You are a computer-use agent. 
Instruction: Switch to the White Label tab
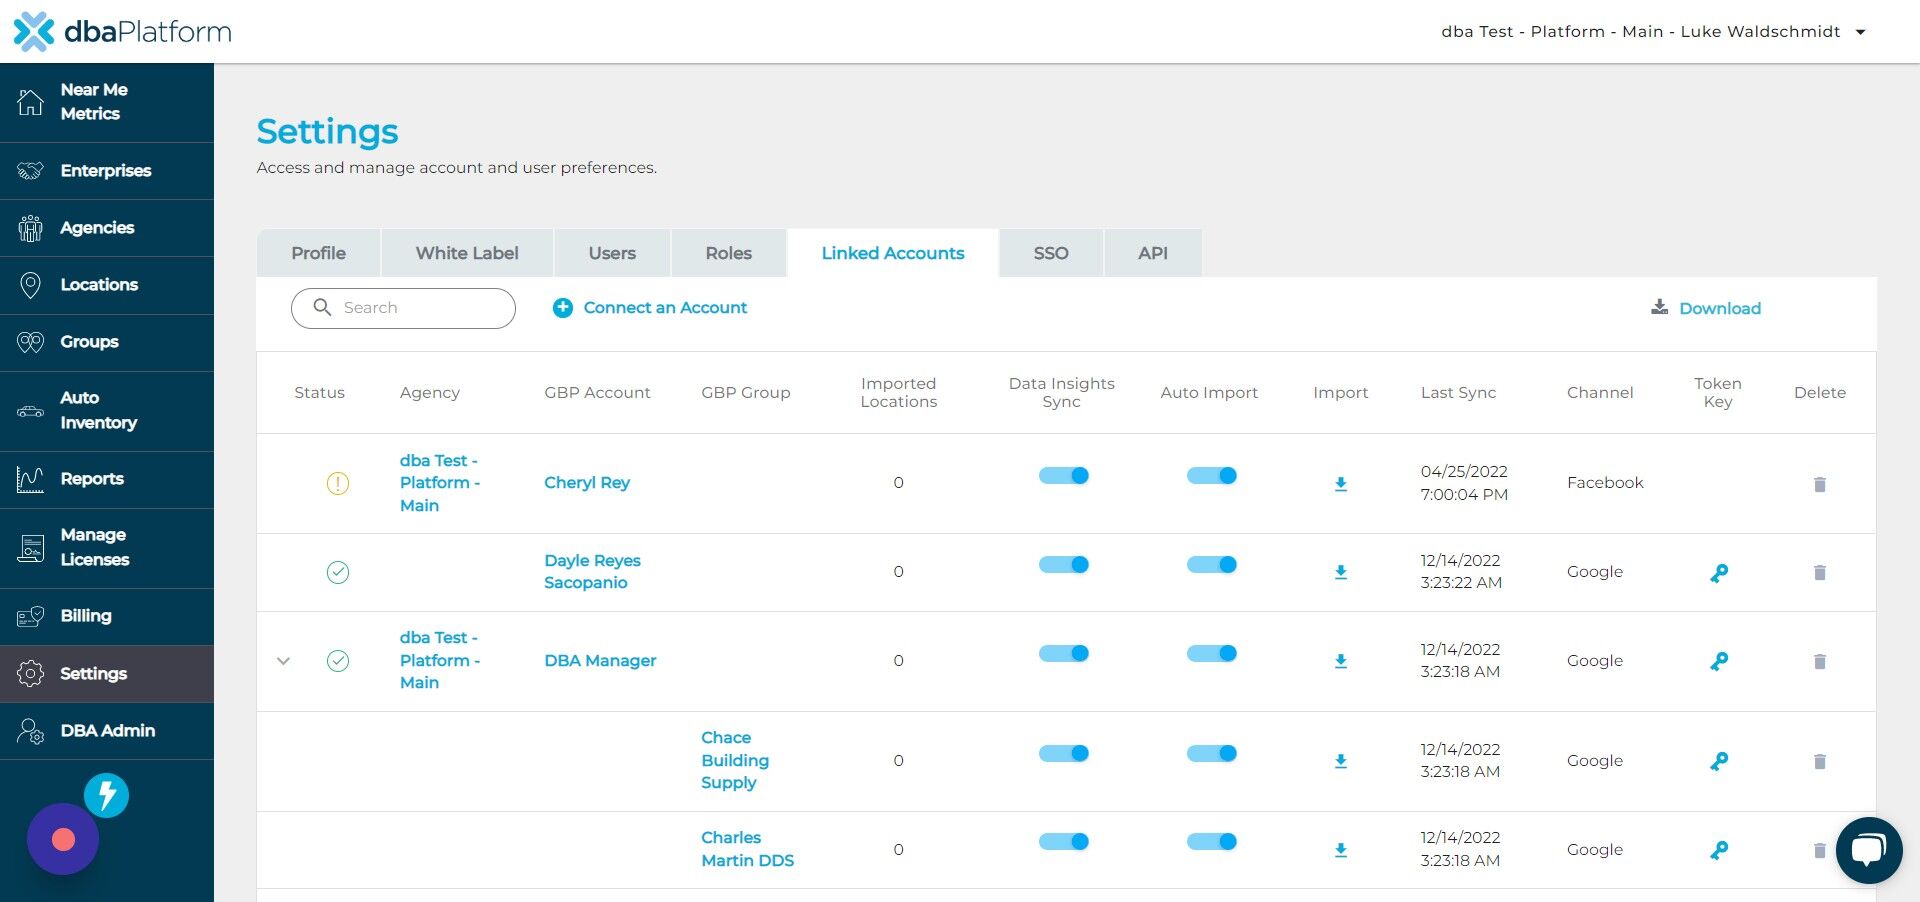click(x=467, y=253)
